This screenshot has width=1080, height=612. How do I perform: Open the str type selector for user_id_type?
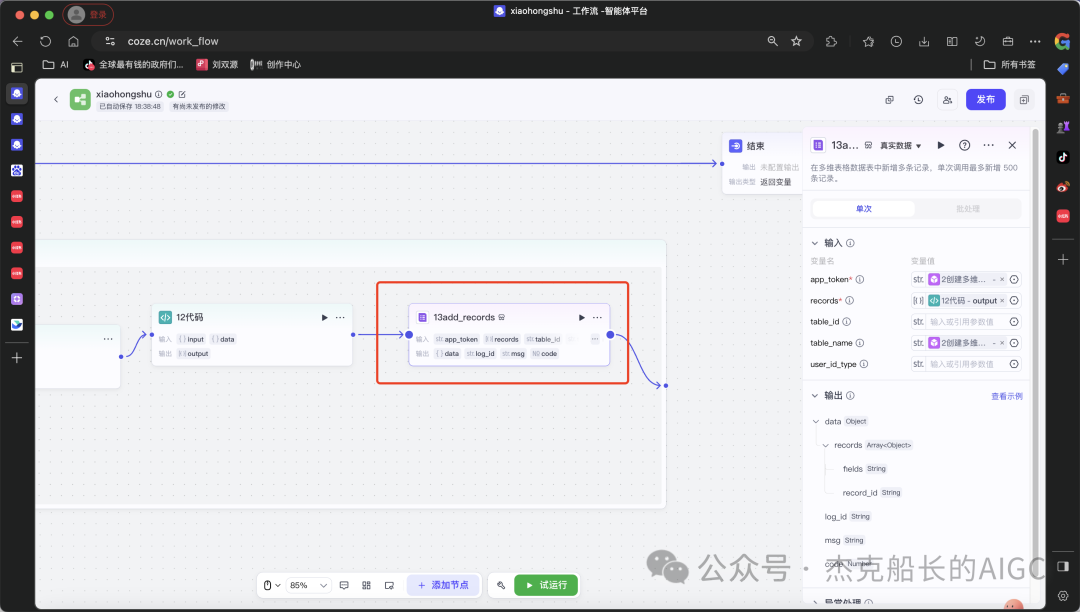pyautogui.click(x=918, y=364)
